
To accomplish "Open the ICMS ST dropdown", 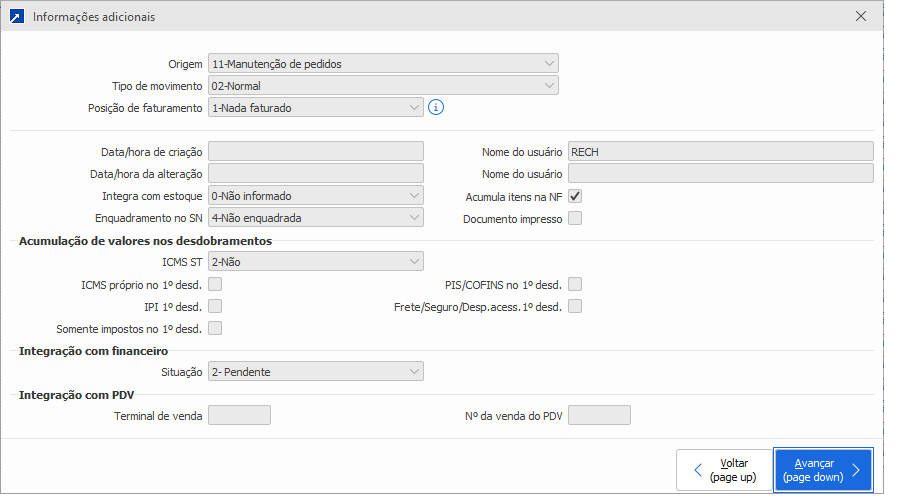I will (316, 262).
